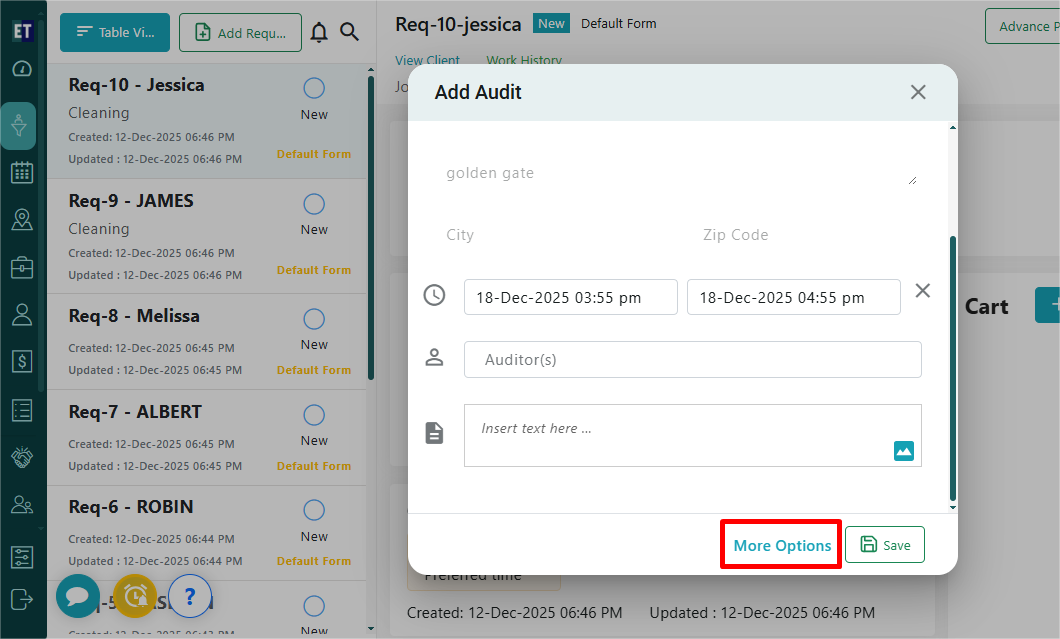The height and width of the screenshot is (639, 1060).
Task: Open the start date-time picker
Action: (570, 297)
